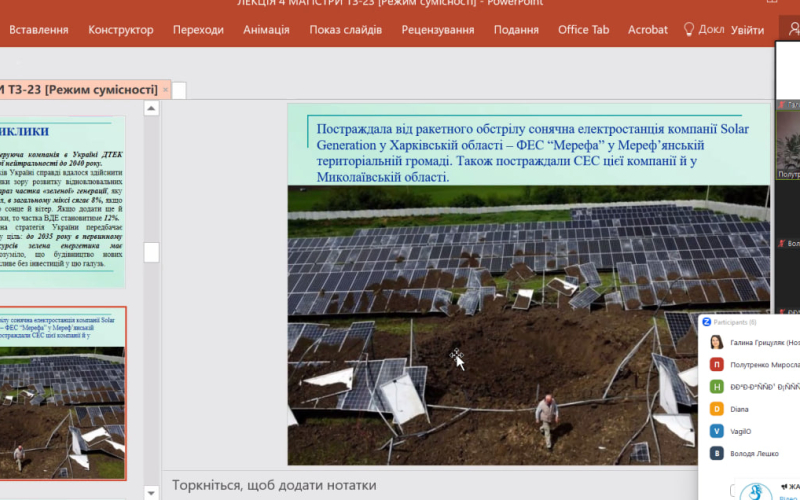Click the Zoom logo in Participants header
The image size is (800, 500).
707,322
